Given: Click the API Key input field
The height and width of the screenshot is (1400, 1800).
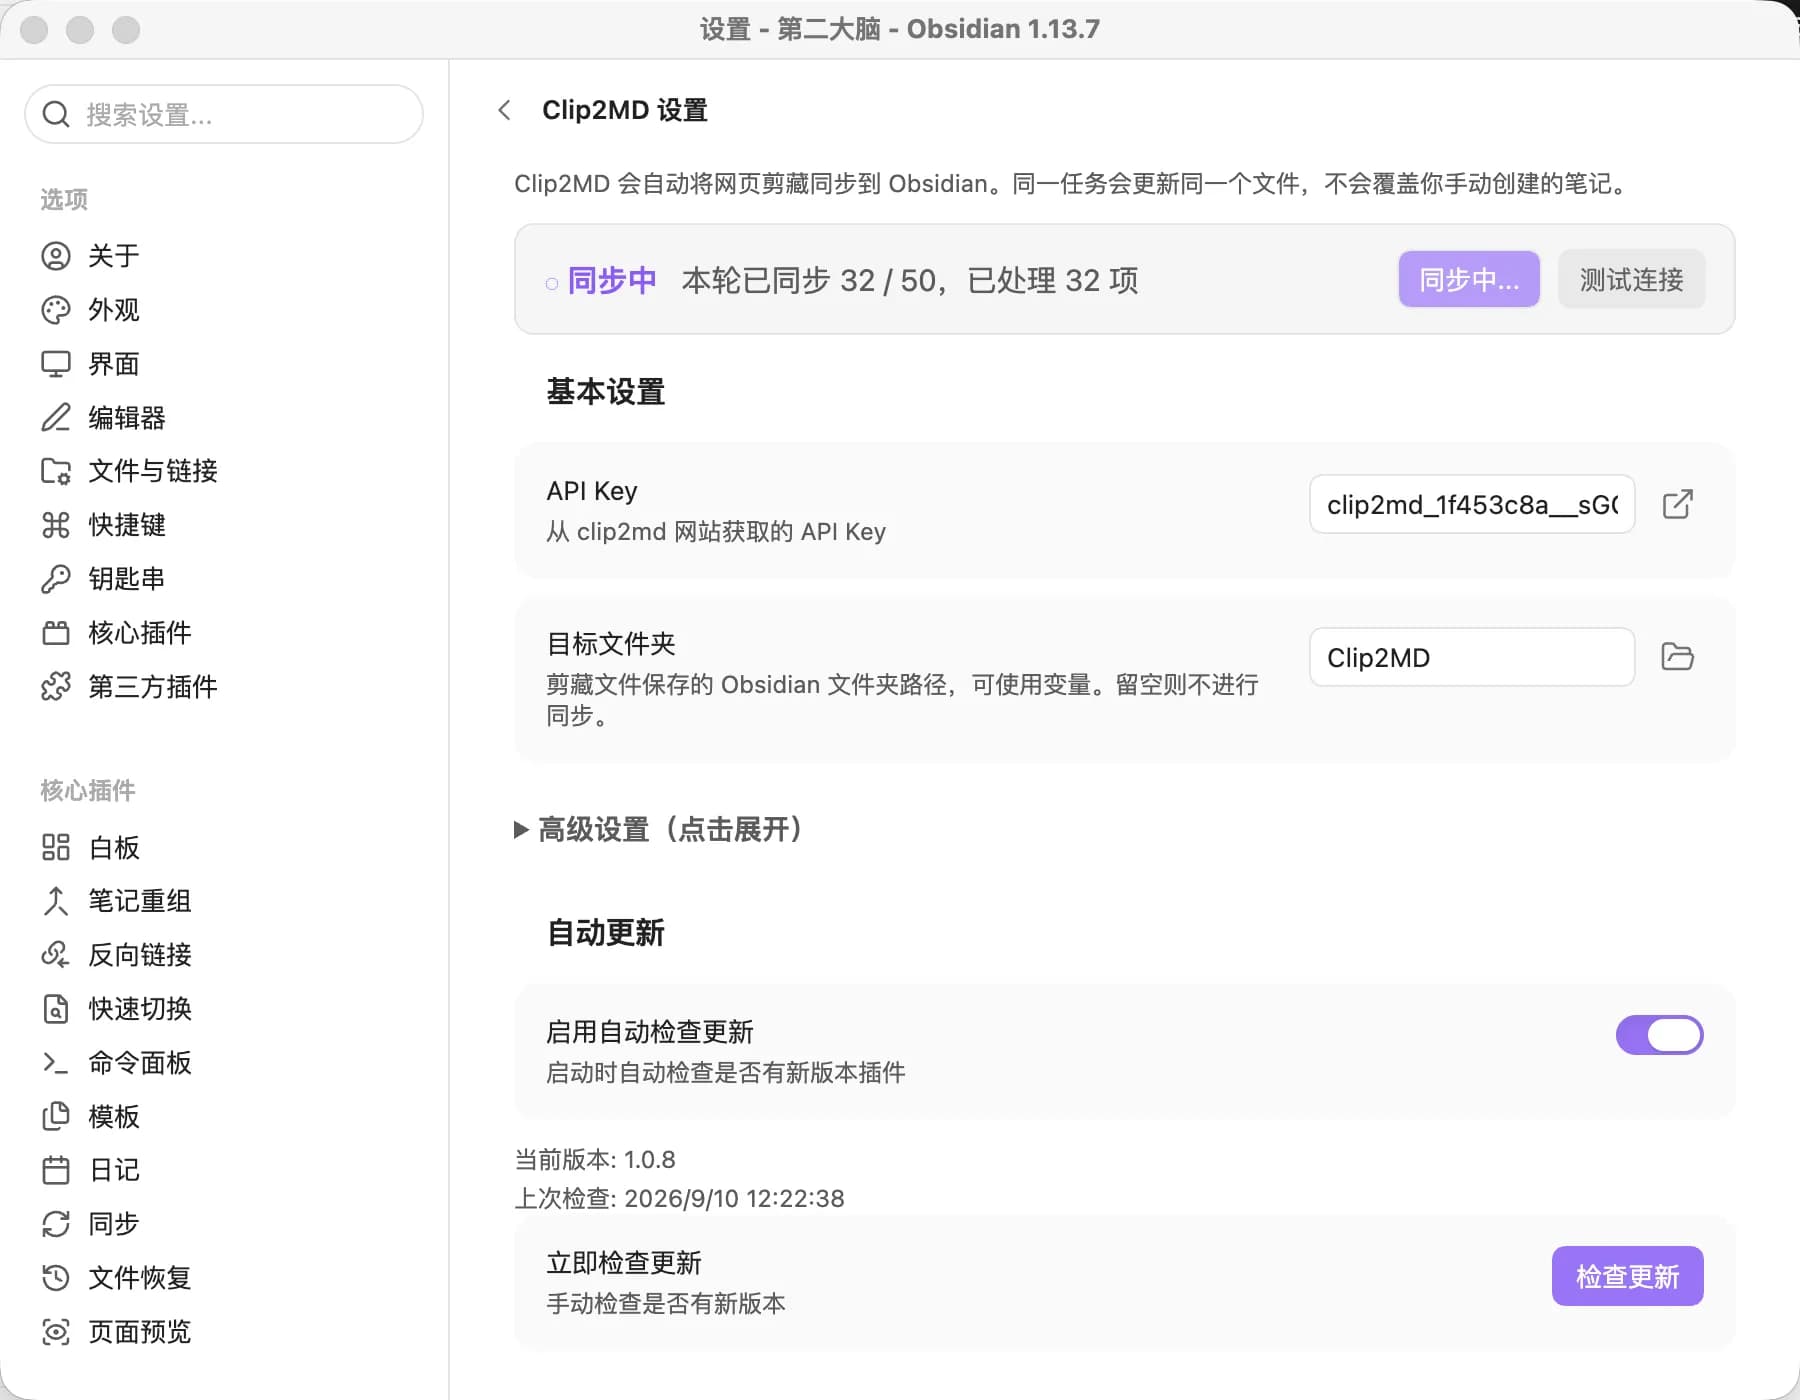Looking at the screenshot, I should (1472, 504).
